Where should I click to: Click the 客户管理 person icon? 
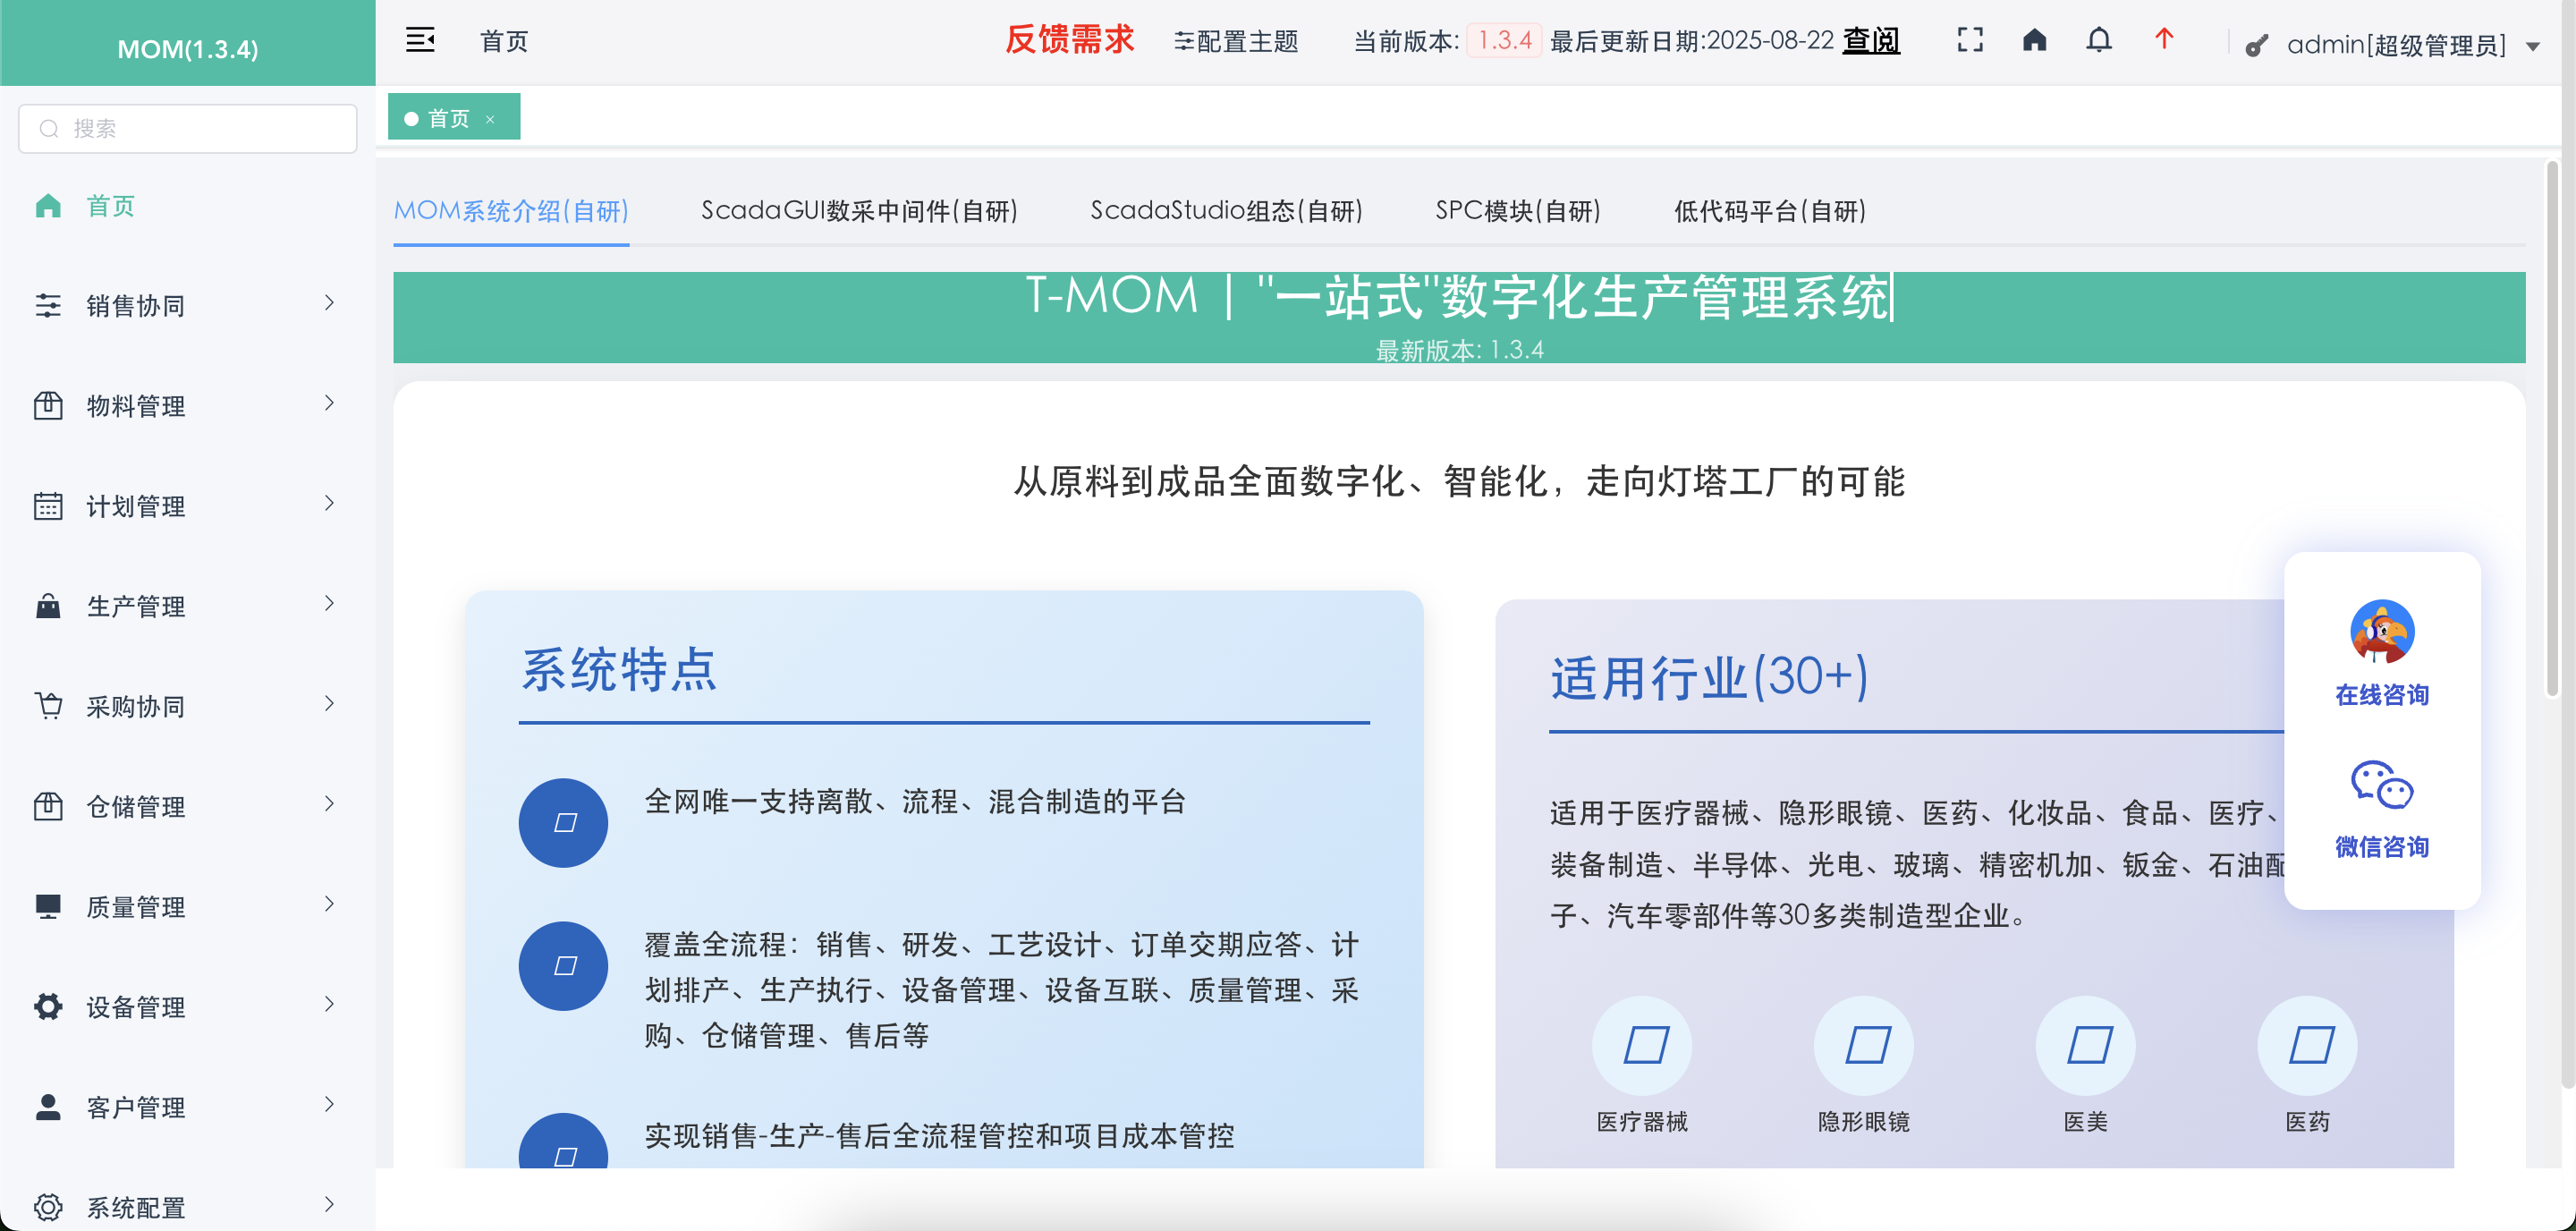click(48, 1106)
